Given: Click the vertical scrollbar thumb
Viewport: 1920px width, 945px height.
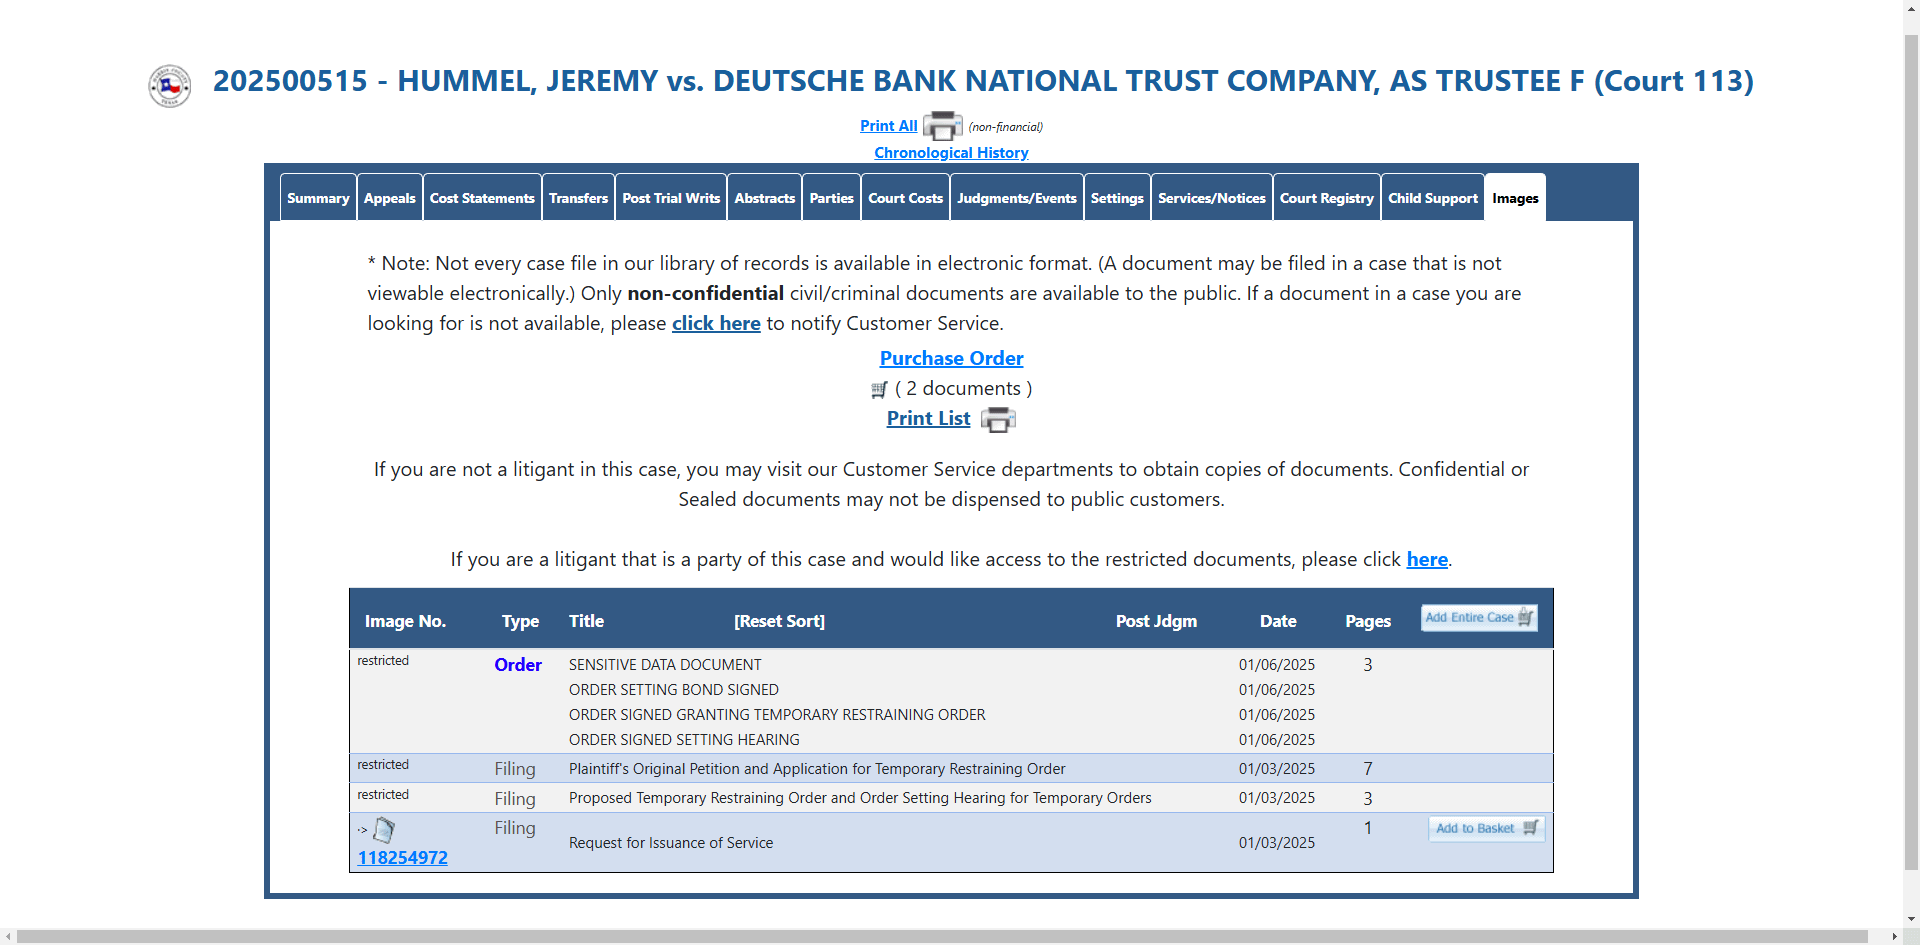Looking at the screenshot, I should coord(1911,450).
